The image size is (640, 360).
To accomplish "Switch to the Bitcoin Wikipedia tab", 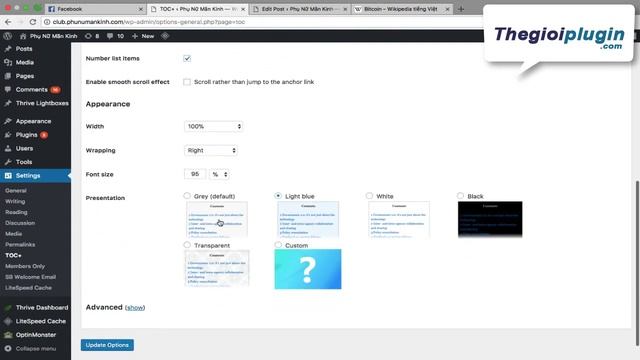I will pyautogui.click(x=401, y=9).
